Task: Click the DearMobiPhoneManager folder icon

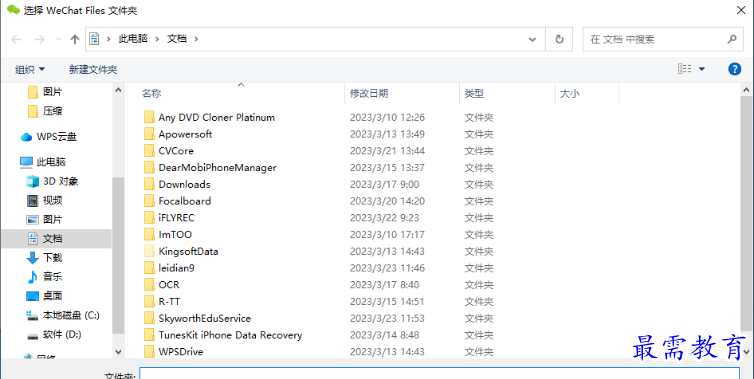Action: [x=149, y=167]
